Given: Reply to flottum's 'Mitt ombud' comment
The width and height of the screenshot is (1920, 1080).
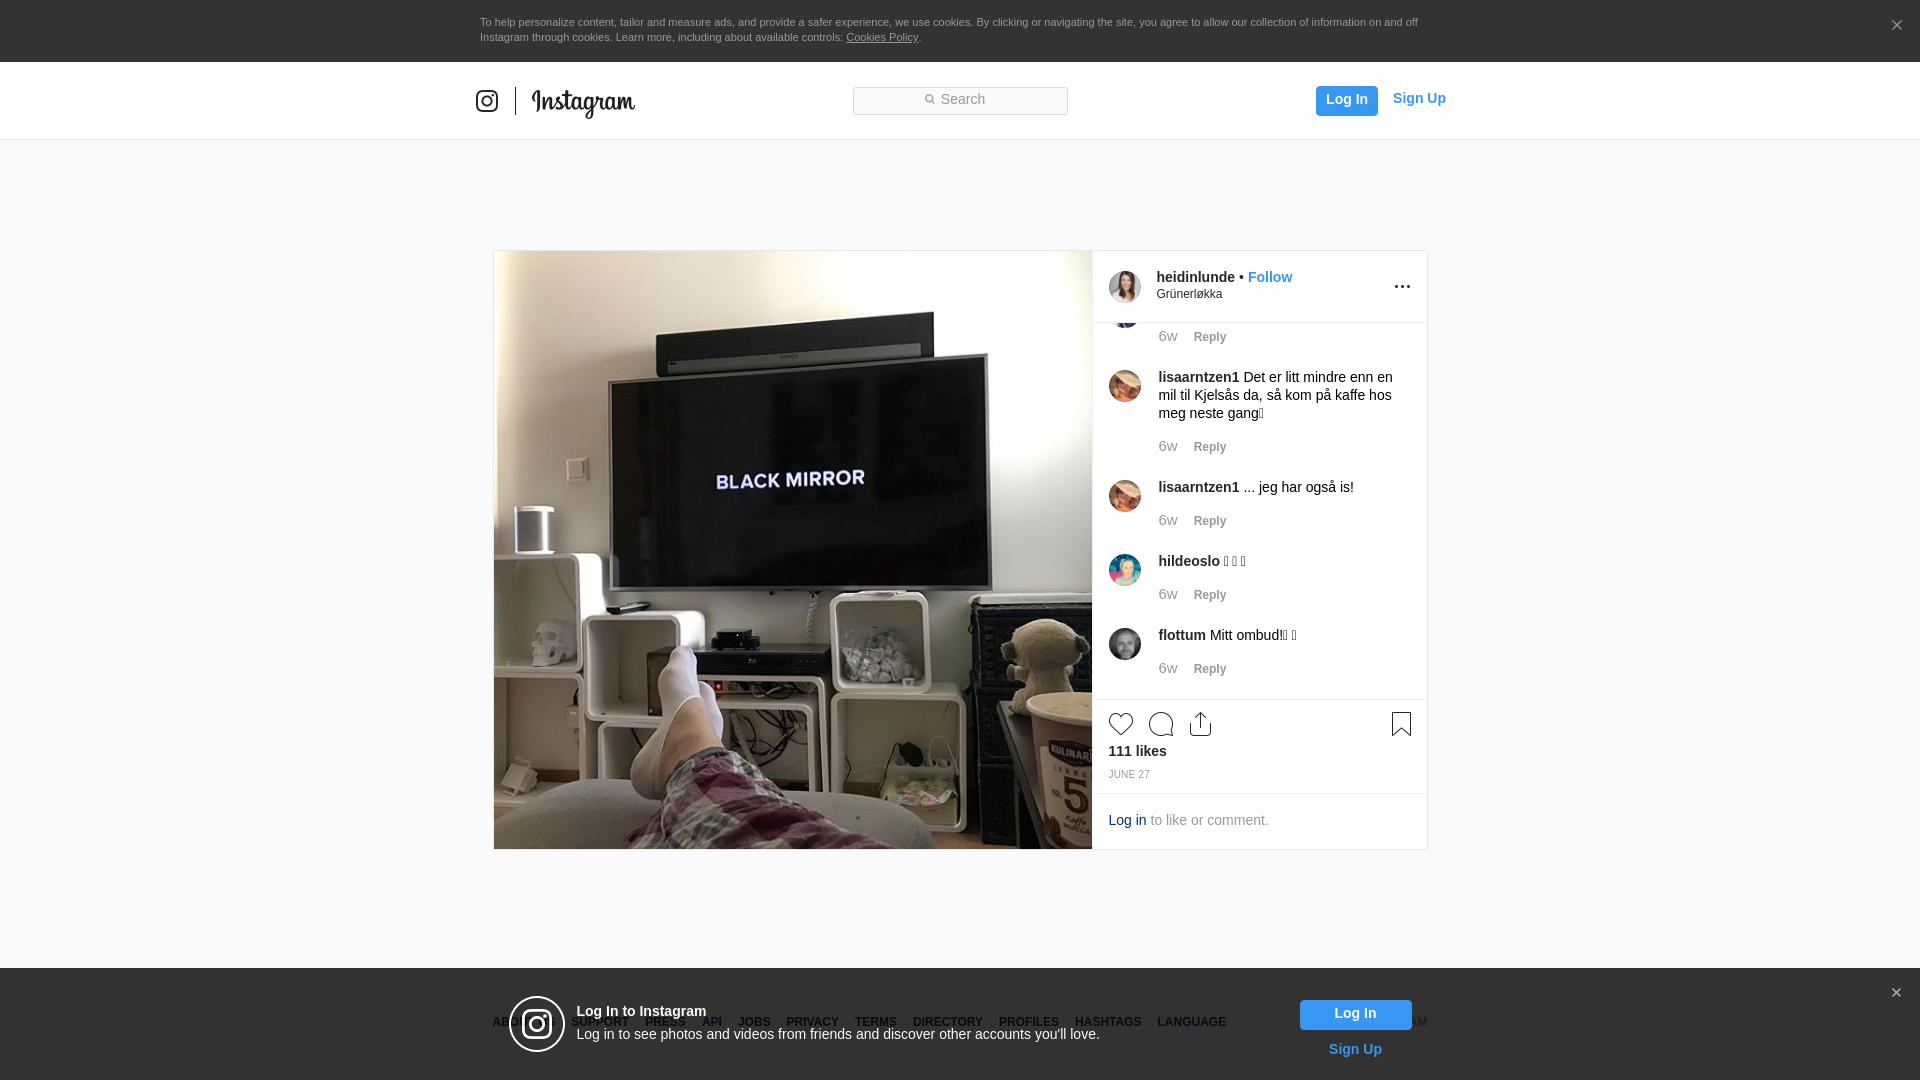Looking at the screenshot, I should pyautogui.click(x=1210, y=669).
